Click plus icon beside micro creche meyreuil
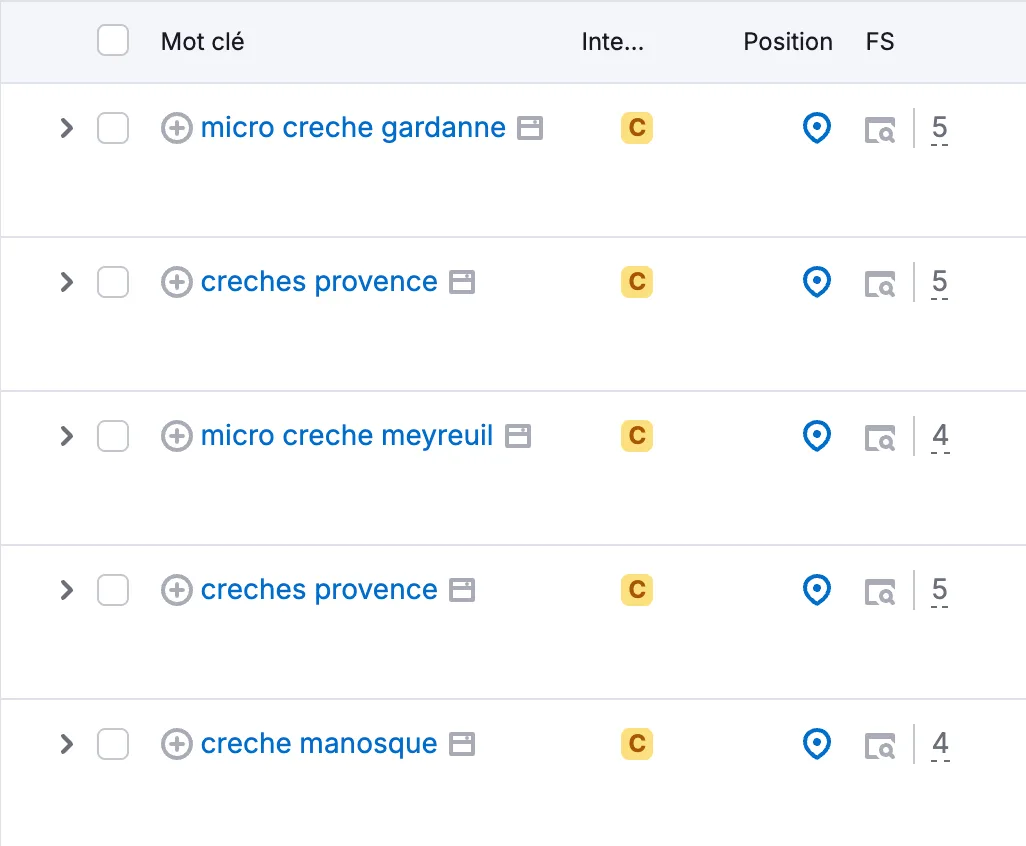The width and height of the screenshot is (1026, 846). 176,436
